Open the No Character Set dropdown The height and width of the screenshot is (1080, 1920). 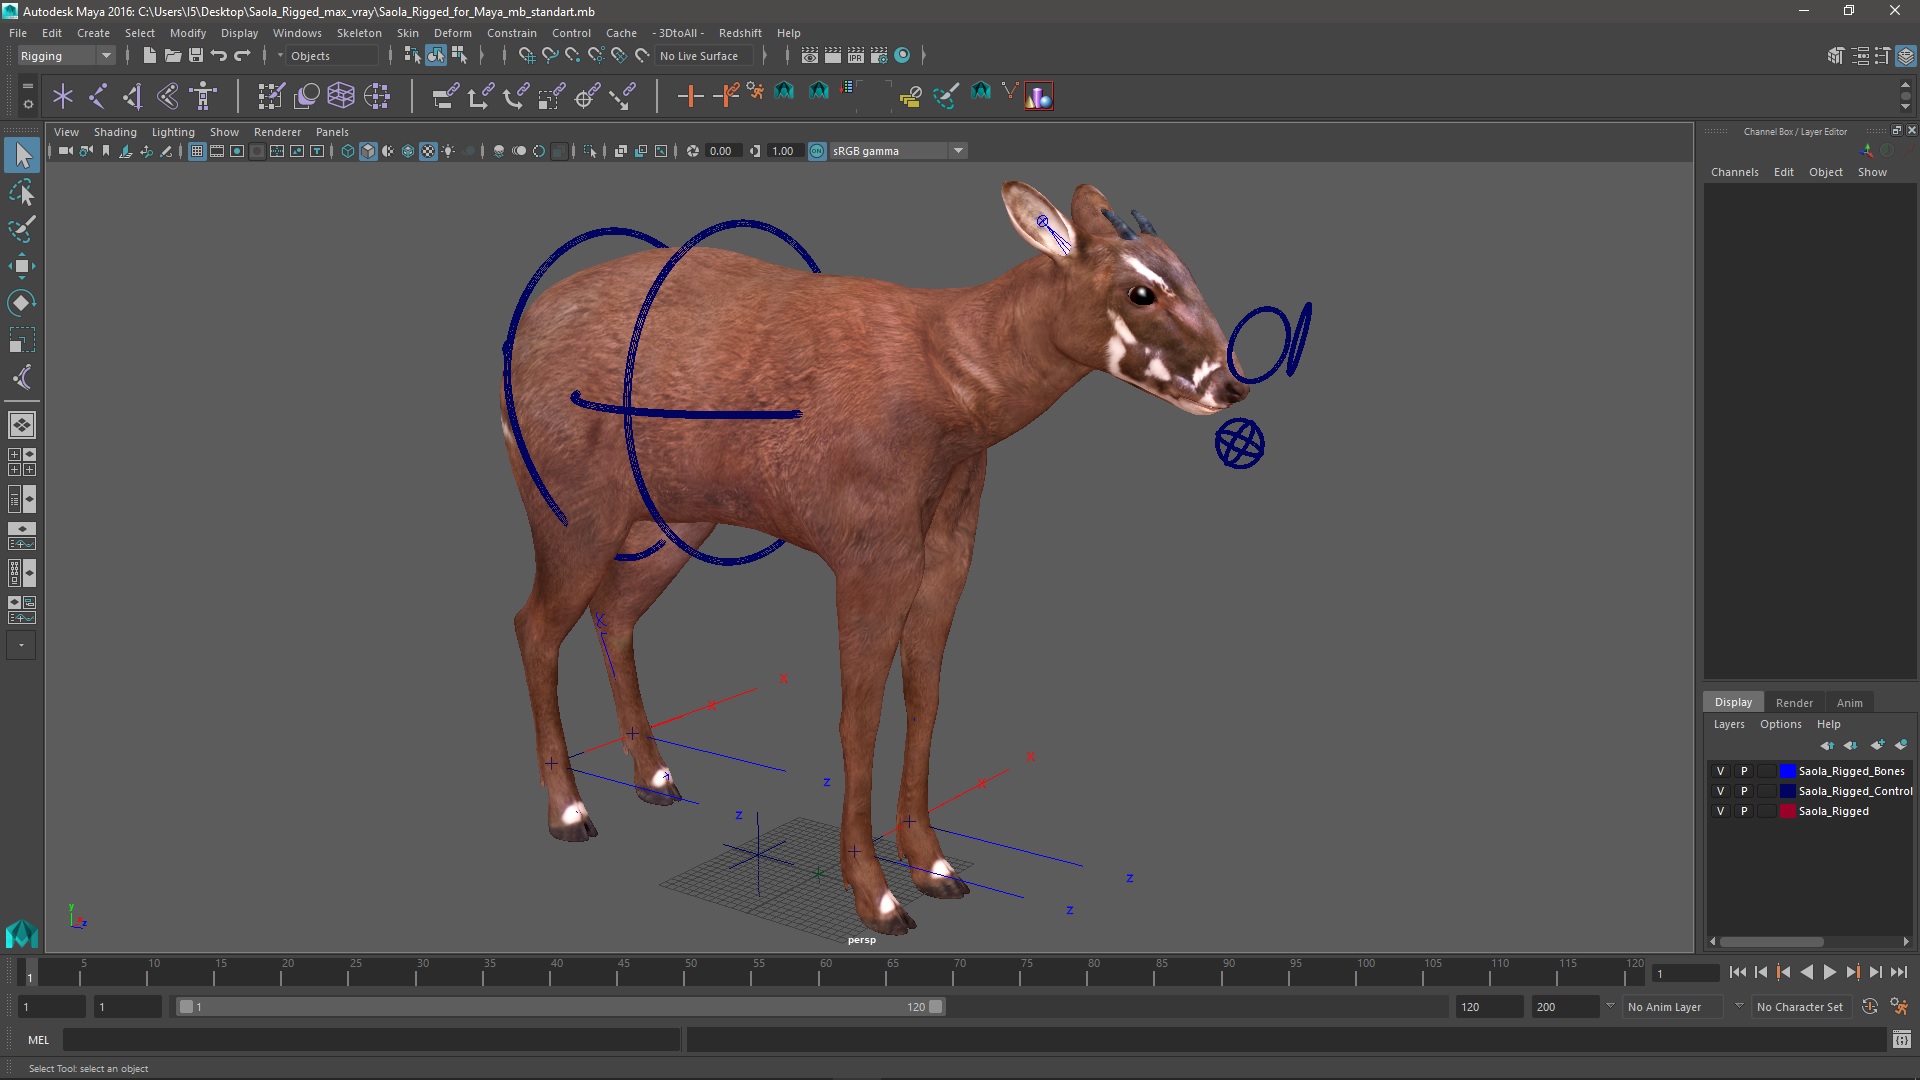(x=1801, y=1007)
